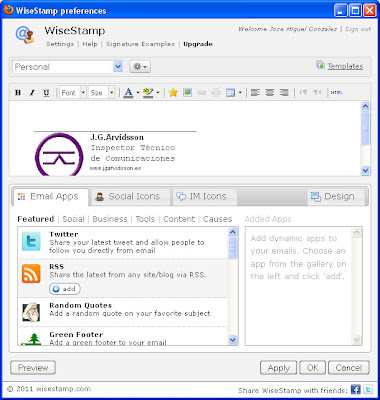Align text right
The width and height of the screenshot is (380, 400).
tap(284, 93)
